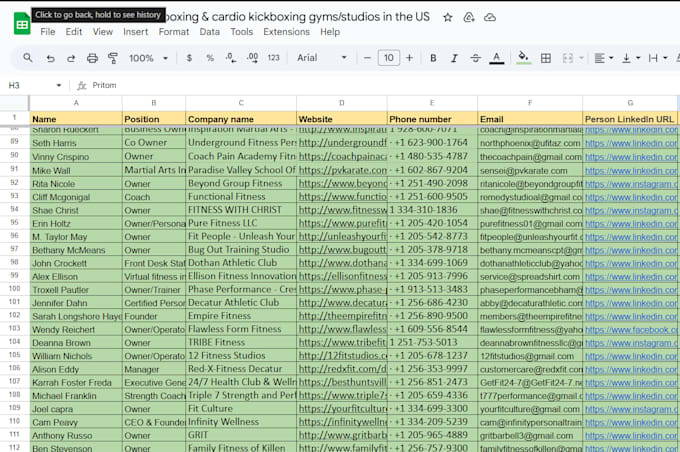Open the Arial font dropdown
This screenshot has width=680, height=452.
point(322,58)
